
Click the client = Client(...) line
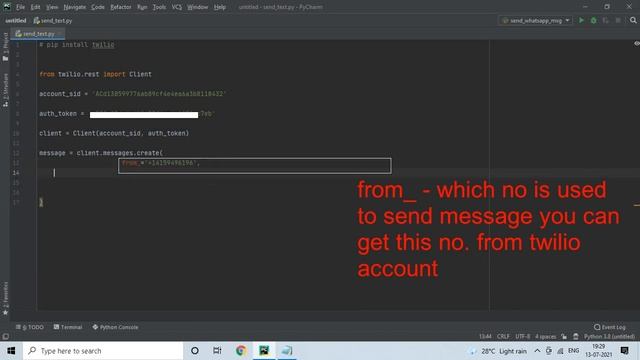click(x=114, y=133)
